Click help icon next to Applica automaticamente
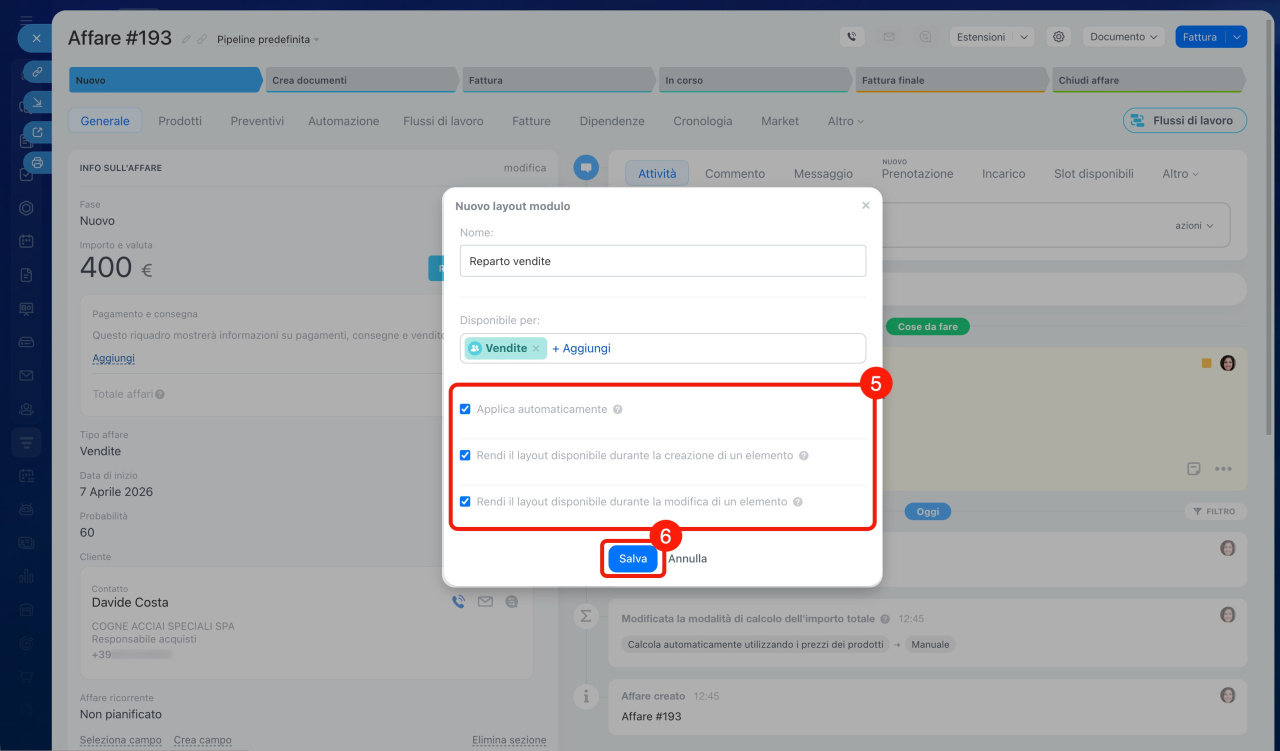Screen dimensions: 1280x751 click(x=618, y=410)
